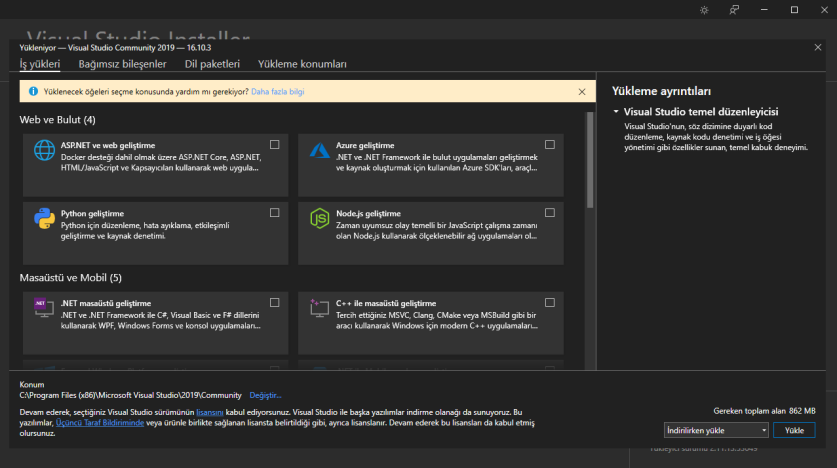Click the Yükle button

pyautogui.click(x=794, y=430)
